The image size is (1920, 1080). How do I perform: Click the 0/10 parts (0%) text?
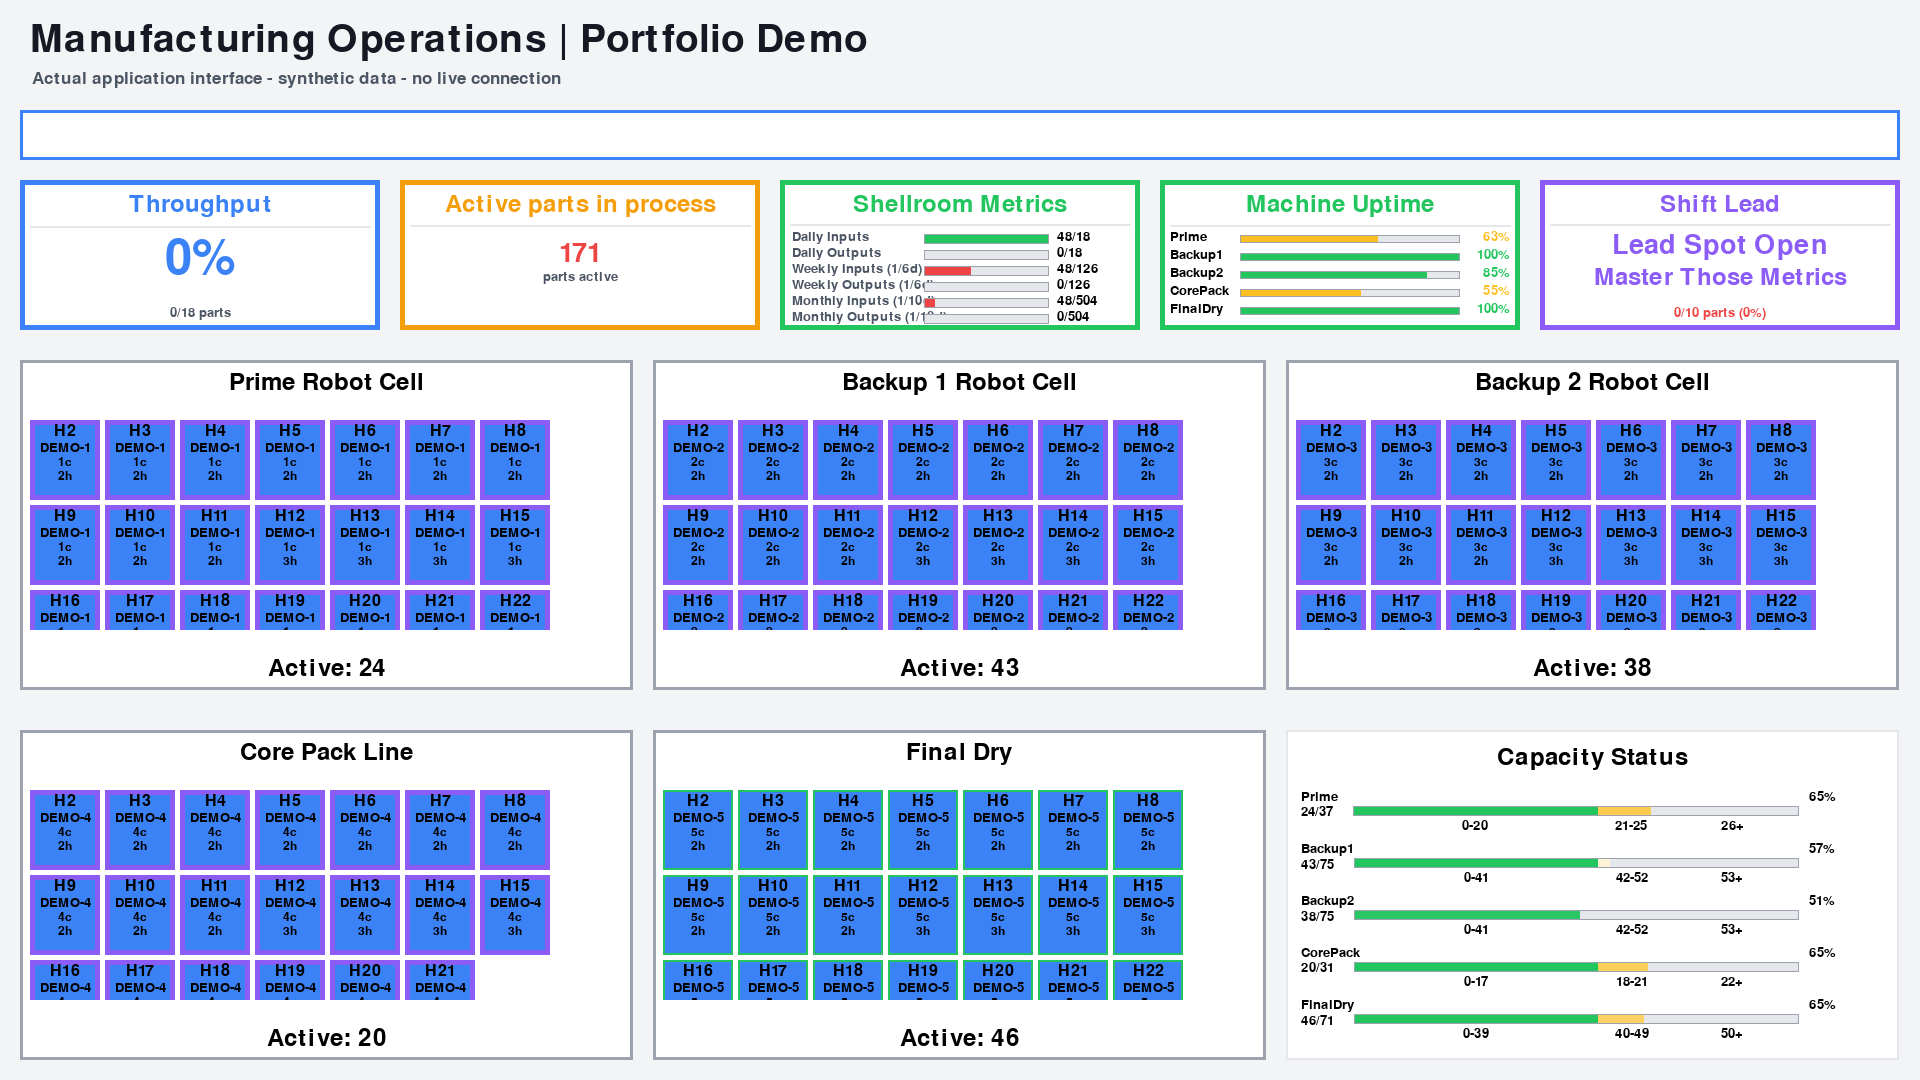[x=1719, y=313]
